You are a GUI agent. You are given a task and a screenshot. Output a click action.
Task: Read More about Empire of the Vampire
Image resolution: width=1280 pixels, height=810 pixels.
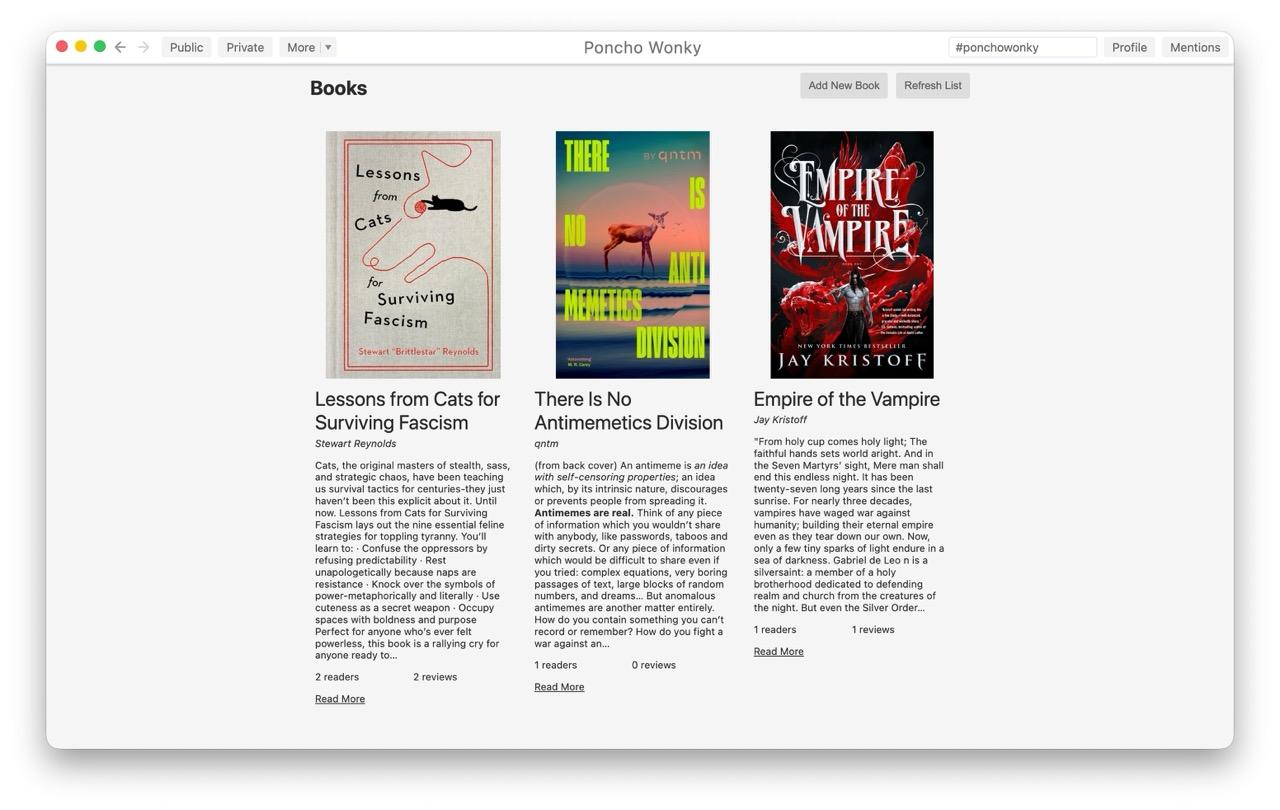coord(778,651)
